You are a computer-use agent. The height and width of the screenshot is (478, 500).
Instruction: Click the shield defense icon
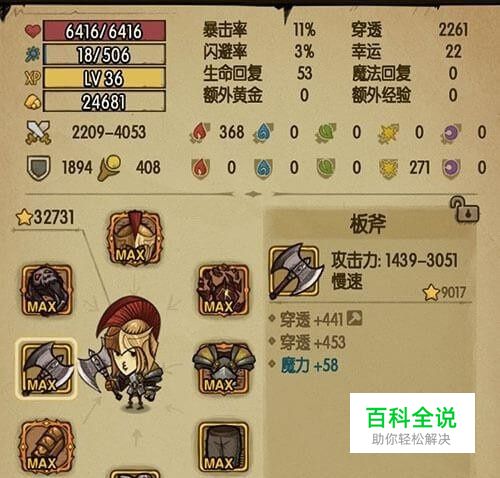point(38,168)
